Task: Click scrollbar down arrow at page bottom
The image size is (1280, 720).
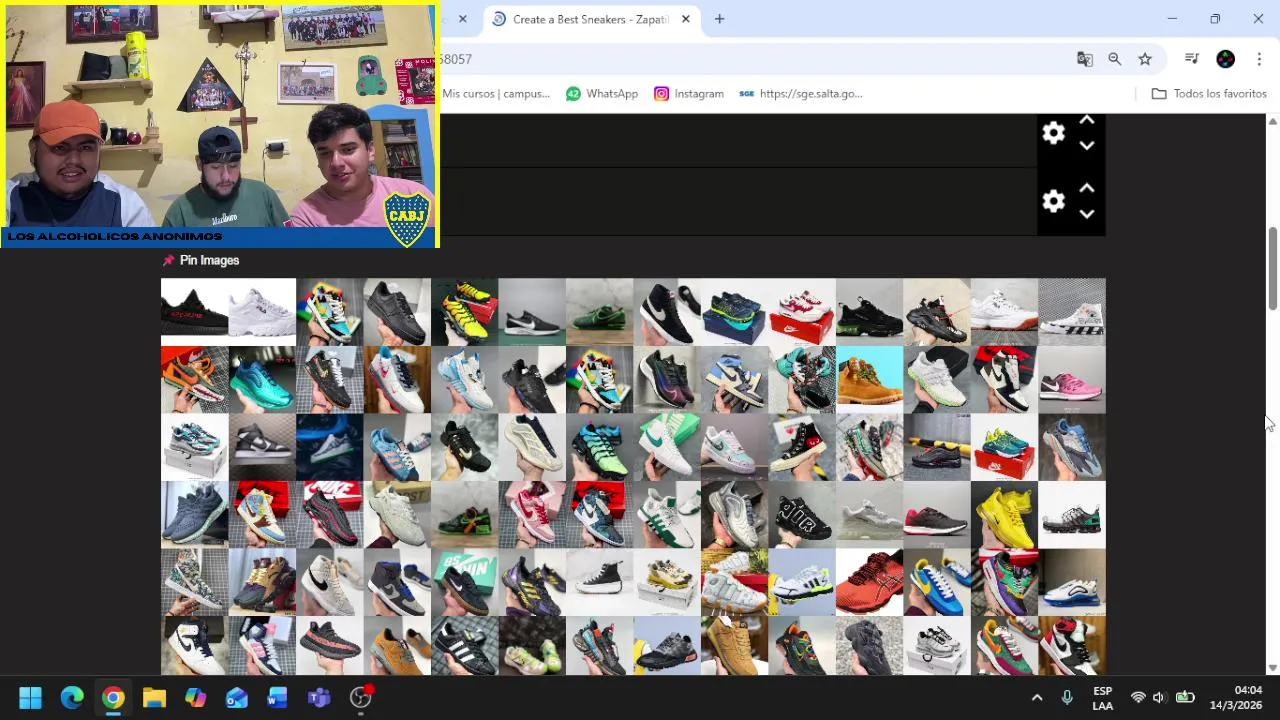Action: click(x=1273, y=667)
